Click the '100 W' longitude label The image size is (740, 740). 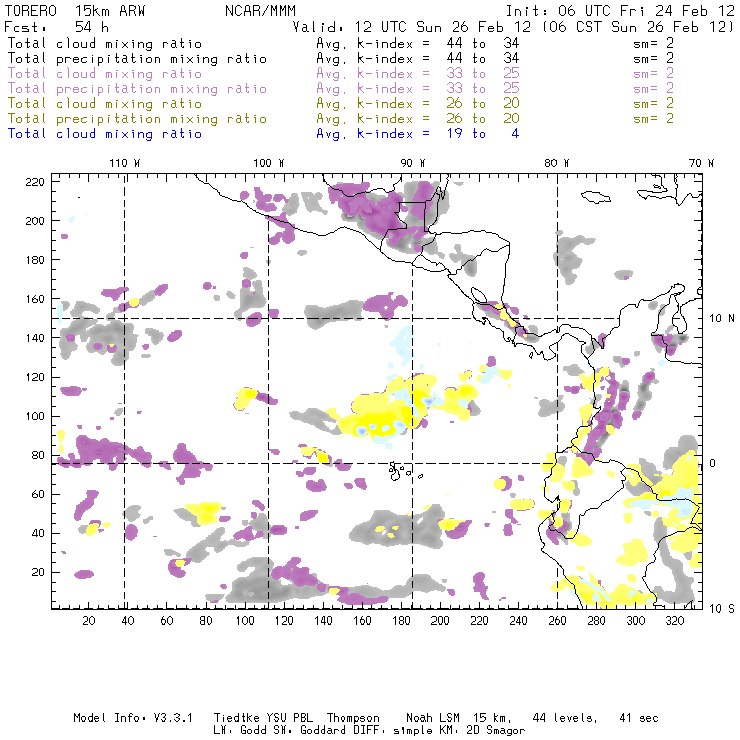[x=269, y=163]
